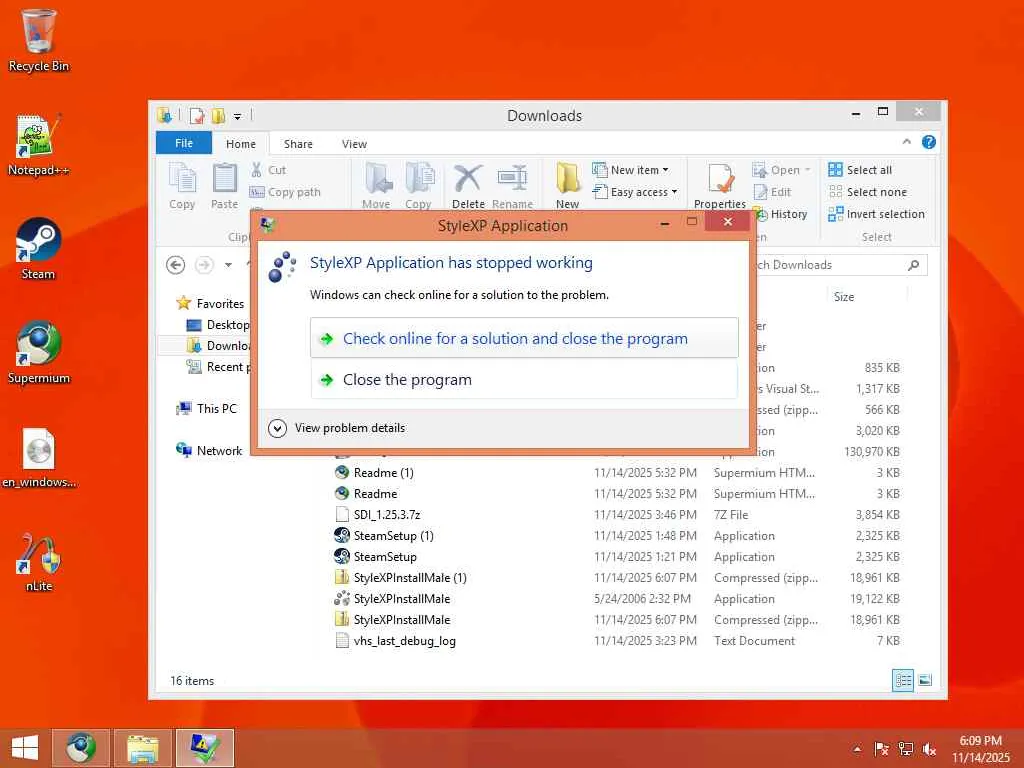
Task: Click the Size column header
Action: click(844, 296)
